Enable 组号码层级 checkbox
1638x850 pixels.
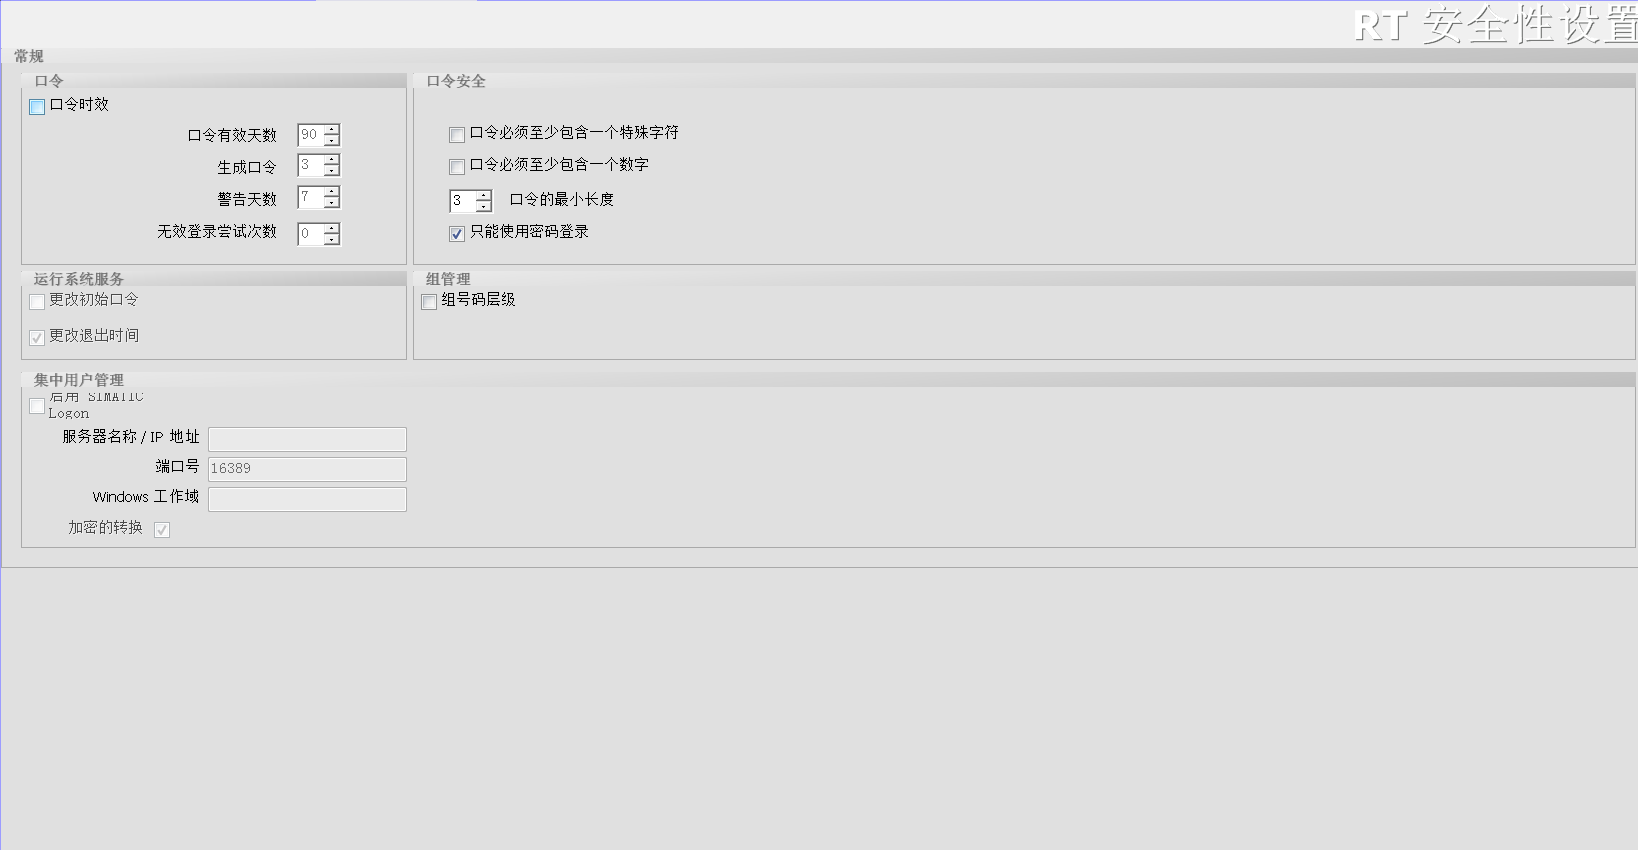tap(429, 302)
